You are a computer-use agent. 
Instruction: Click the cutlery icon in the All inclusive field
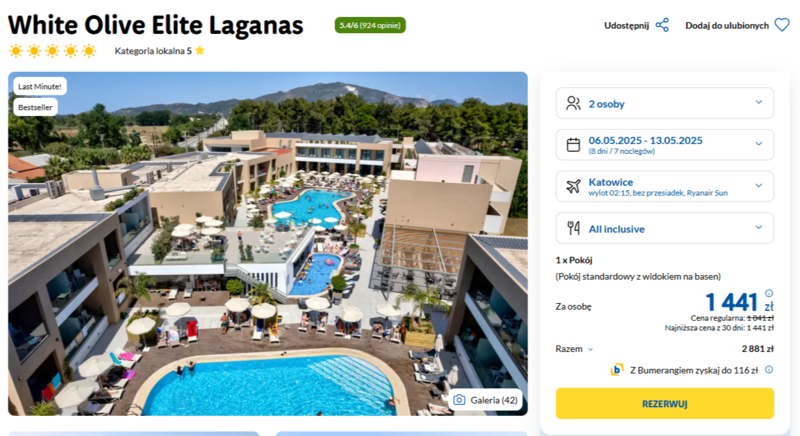(573, 228)
